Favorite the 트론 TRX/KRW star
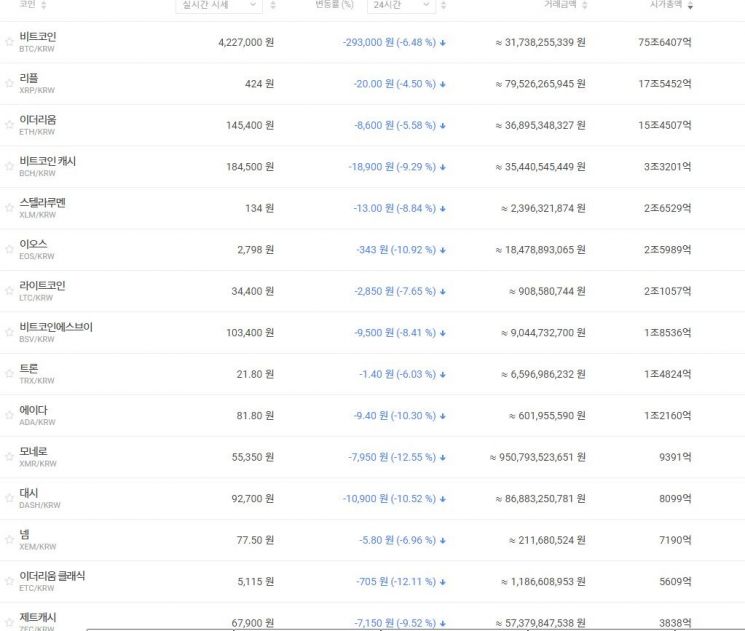The width and height of the screenshot is (745, 631). pos(9,374)
